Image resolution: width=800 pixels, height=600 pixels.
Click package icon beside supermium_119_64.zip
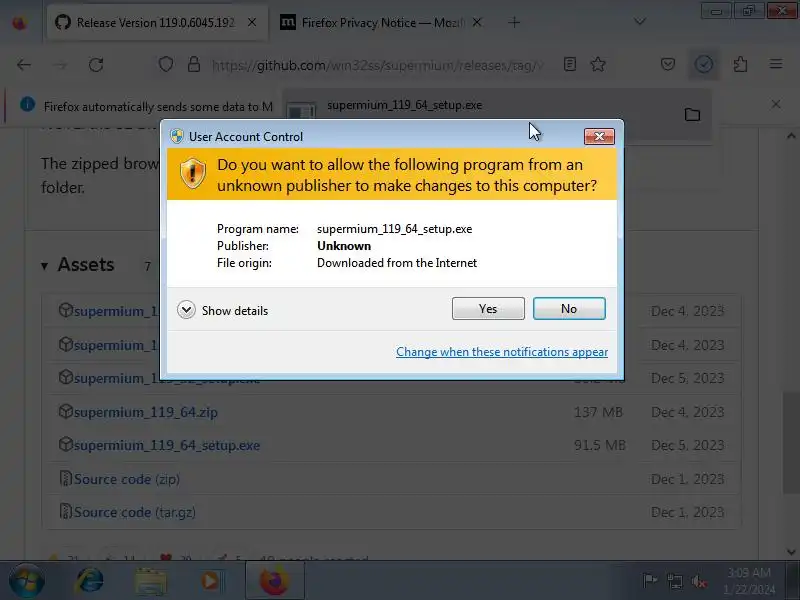pyautogui.click(x=66, y=411)
